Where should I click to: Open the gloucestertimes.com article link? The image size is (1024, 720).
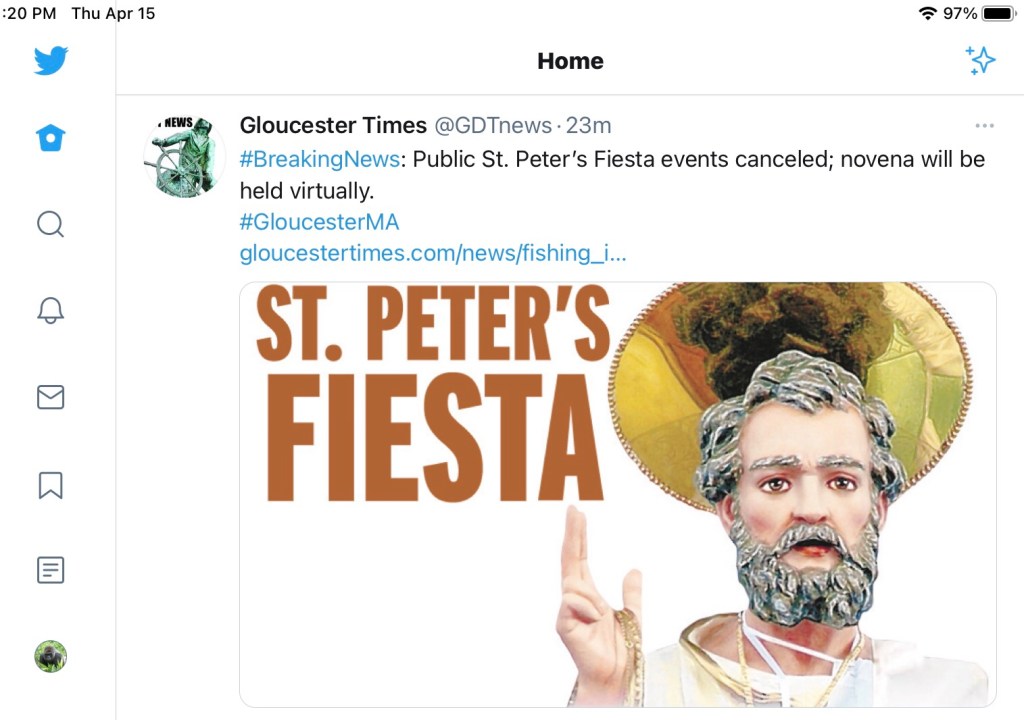pos(433,253)
